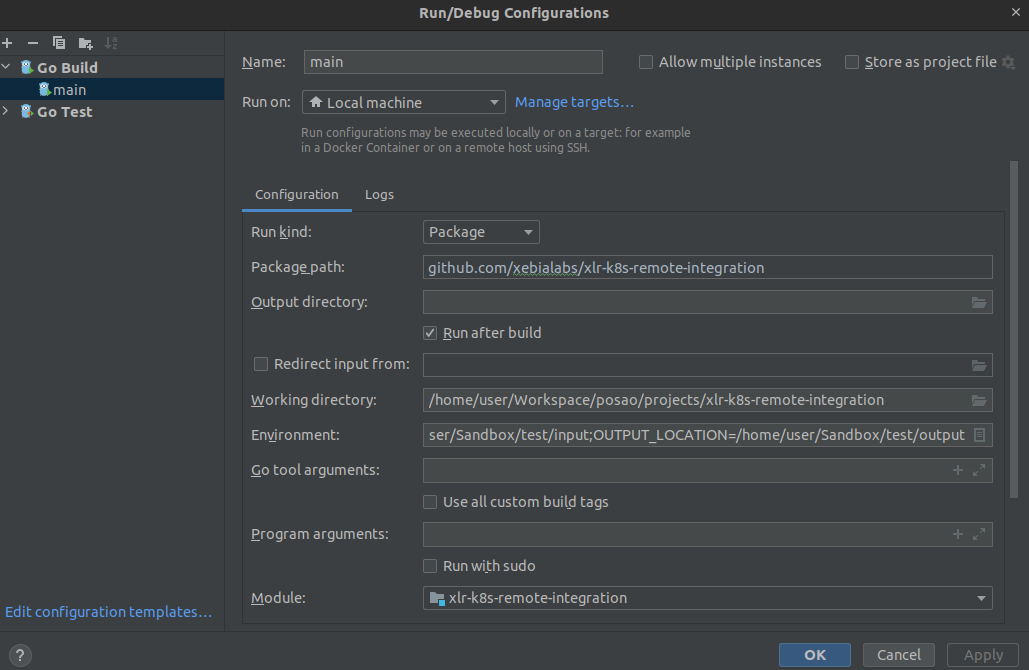Enable Use all custom build tags
Viewport: 1029px width, 670px height.
click(x=430, y=502)
